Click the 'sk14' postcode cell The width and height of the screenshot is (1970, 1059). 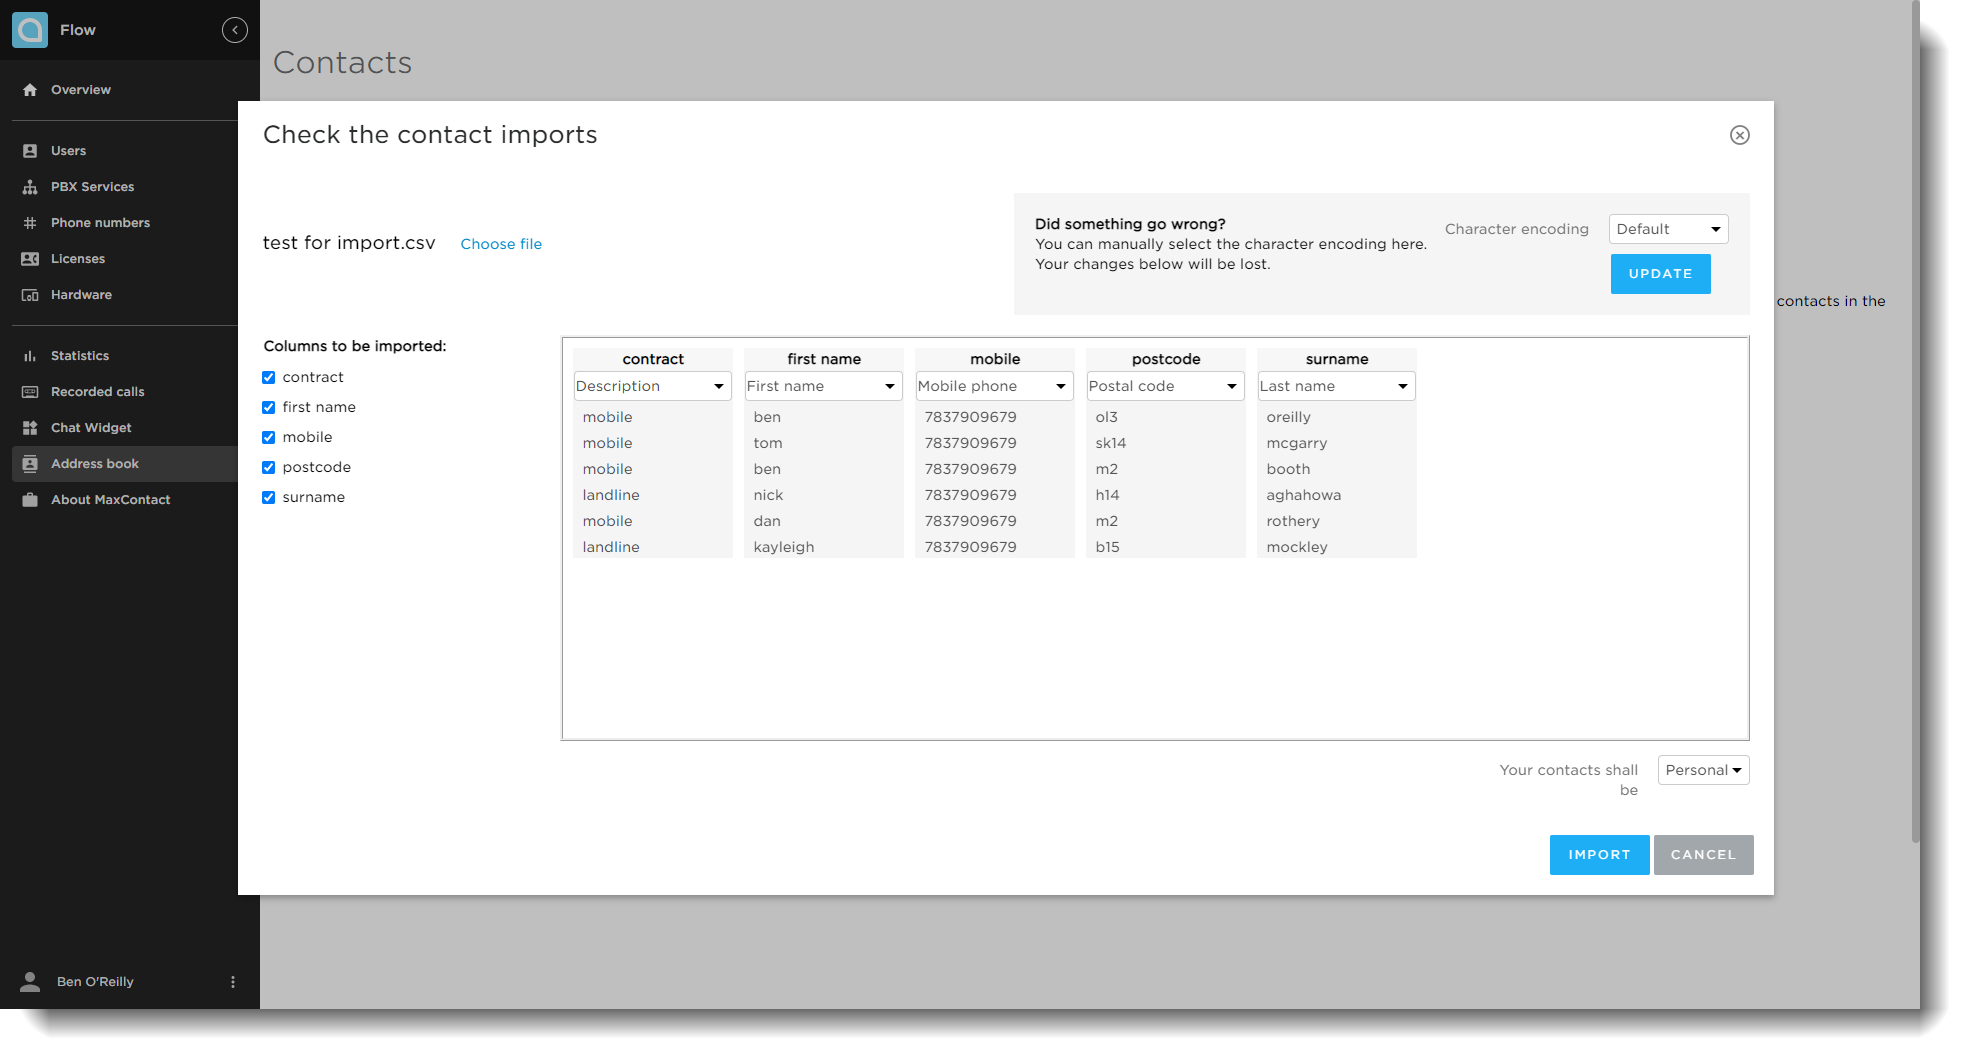[1110, 443]
